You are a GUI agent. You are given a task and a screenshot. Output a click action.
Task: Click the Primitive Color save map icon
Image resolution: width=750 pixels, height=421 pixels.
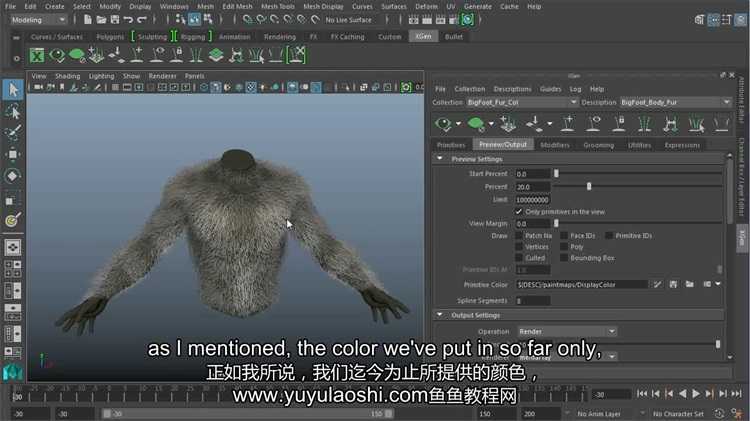point(673,284)
